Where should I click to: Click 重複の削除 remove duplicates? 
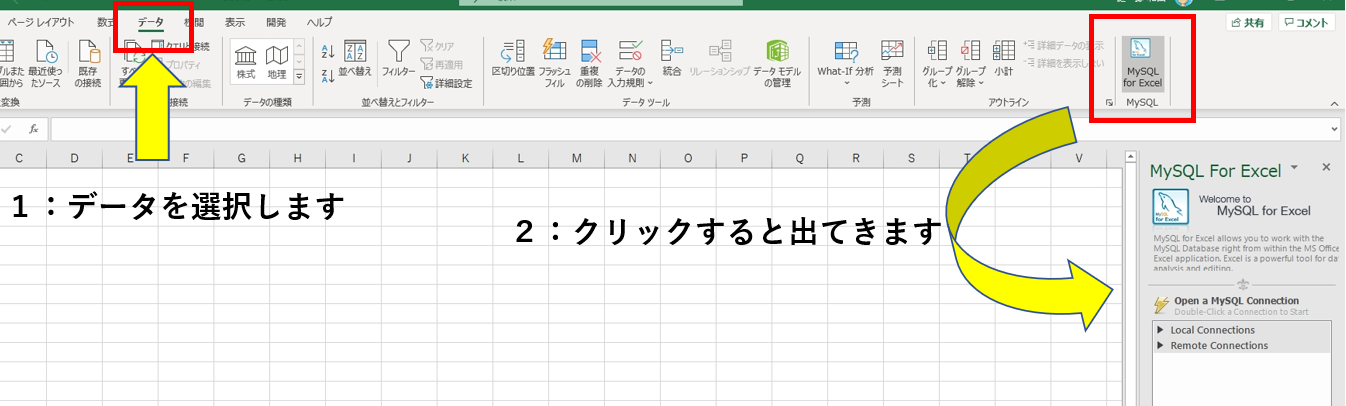coord(590,64)
